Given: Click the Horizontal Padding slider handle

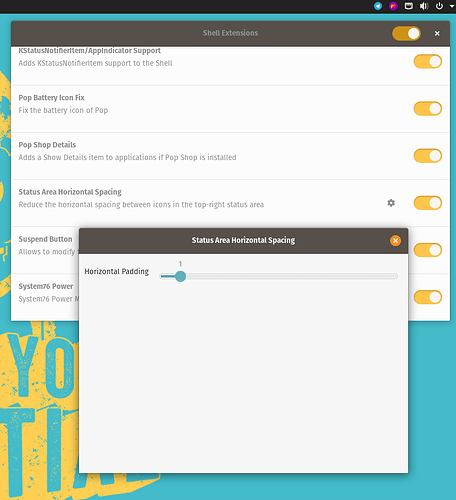Looking at the screenshot, I should 180,276.
